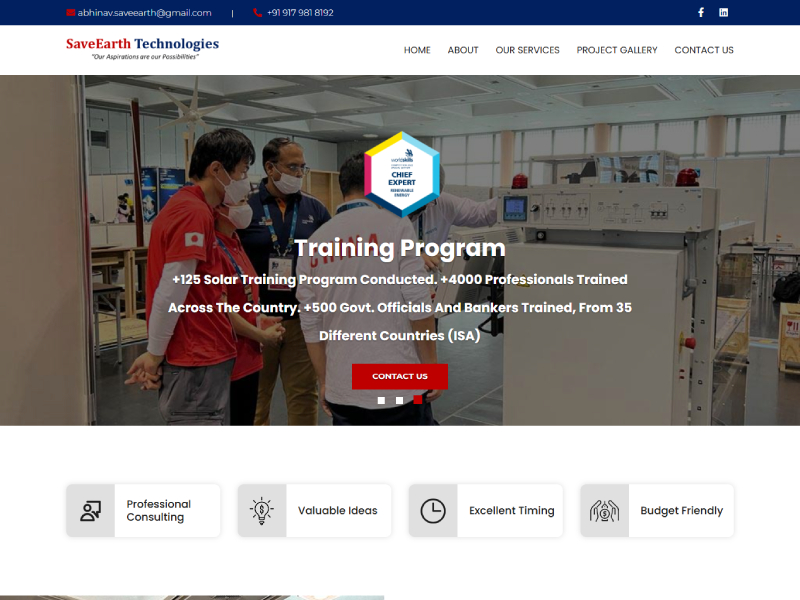Select the active red slide indicator
This screenshot has width=800, height=600.
(417, 400)
